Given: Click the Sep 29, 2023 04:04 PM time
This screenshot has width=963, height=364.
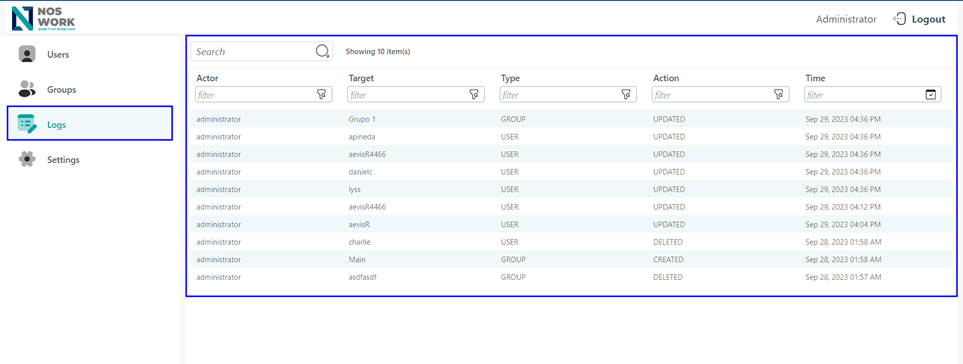Looking at the screenshot, I should coord(843,225).
